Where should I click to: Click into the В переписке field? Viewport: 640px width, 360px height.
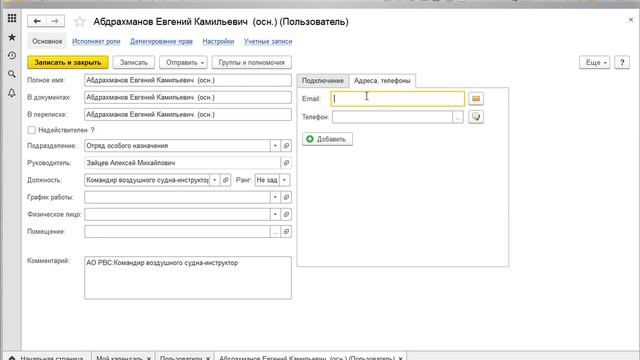pos(188,115)
